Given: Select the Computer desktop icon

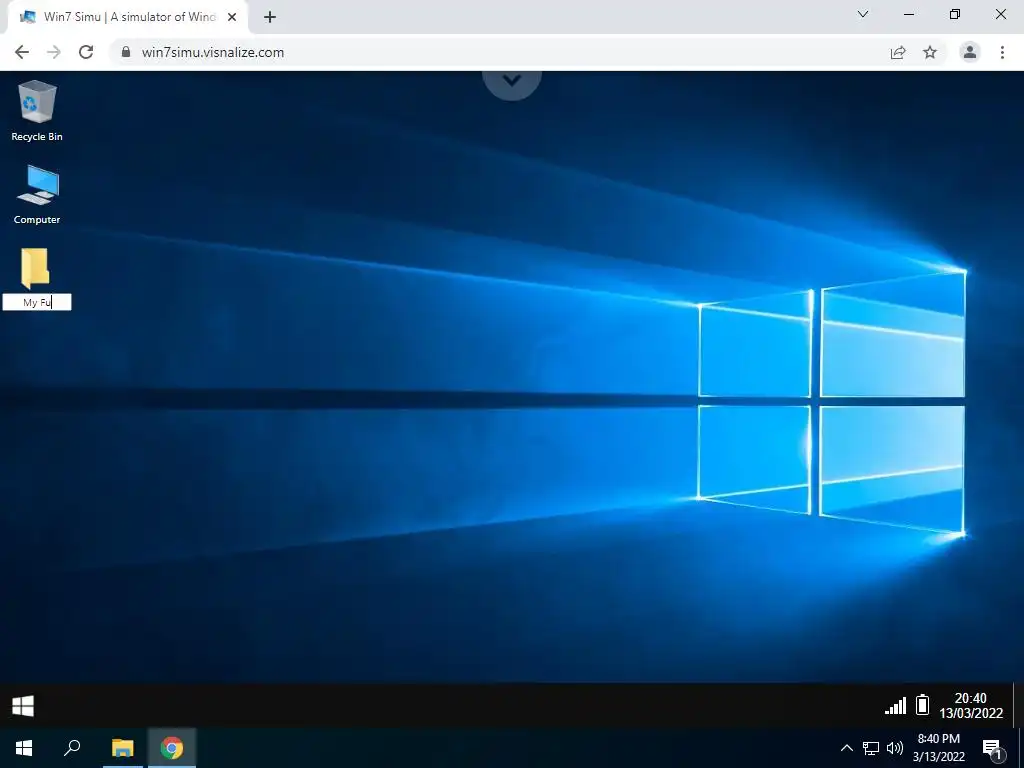Looking at the screenshot, I should coord(37,194).
